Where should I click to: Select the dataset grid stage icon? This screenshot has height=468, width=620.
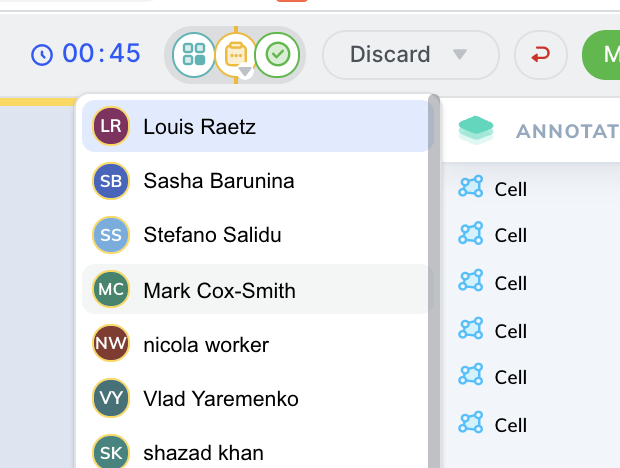pos(194,55)
